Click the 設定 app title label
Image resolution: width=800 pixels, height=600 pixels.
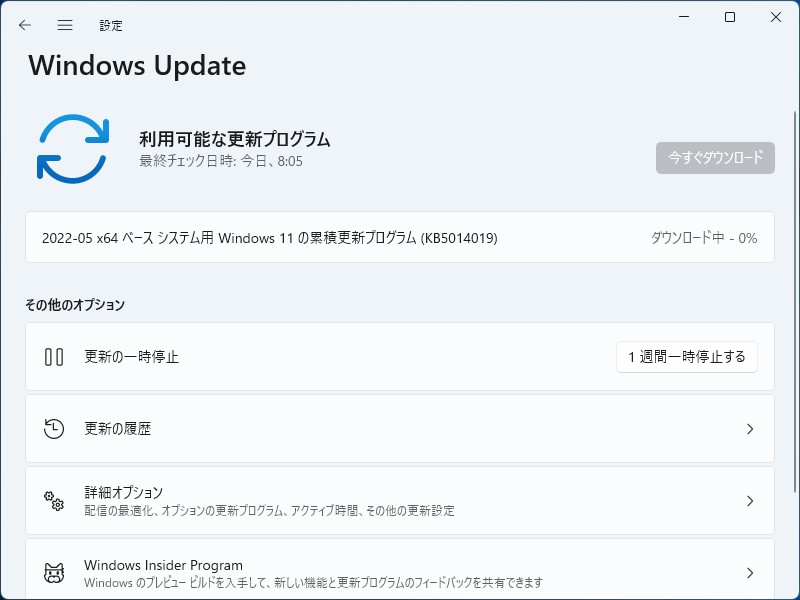point(111,25)
